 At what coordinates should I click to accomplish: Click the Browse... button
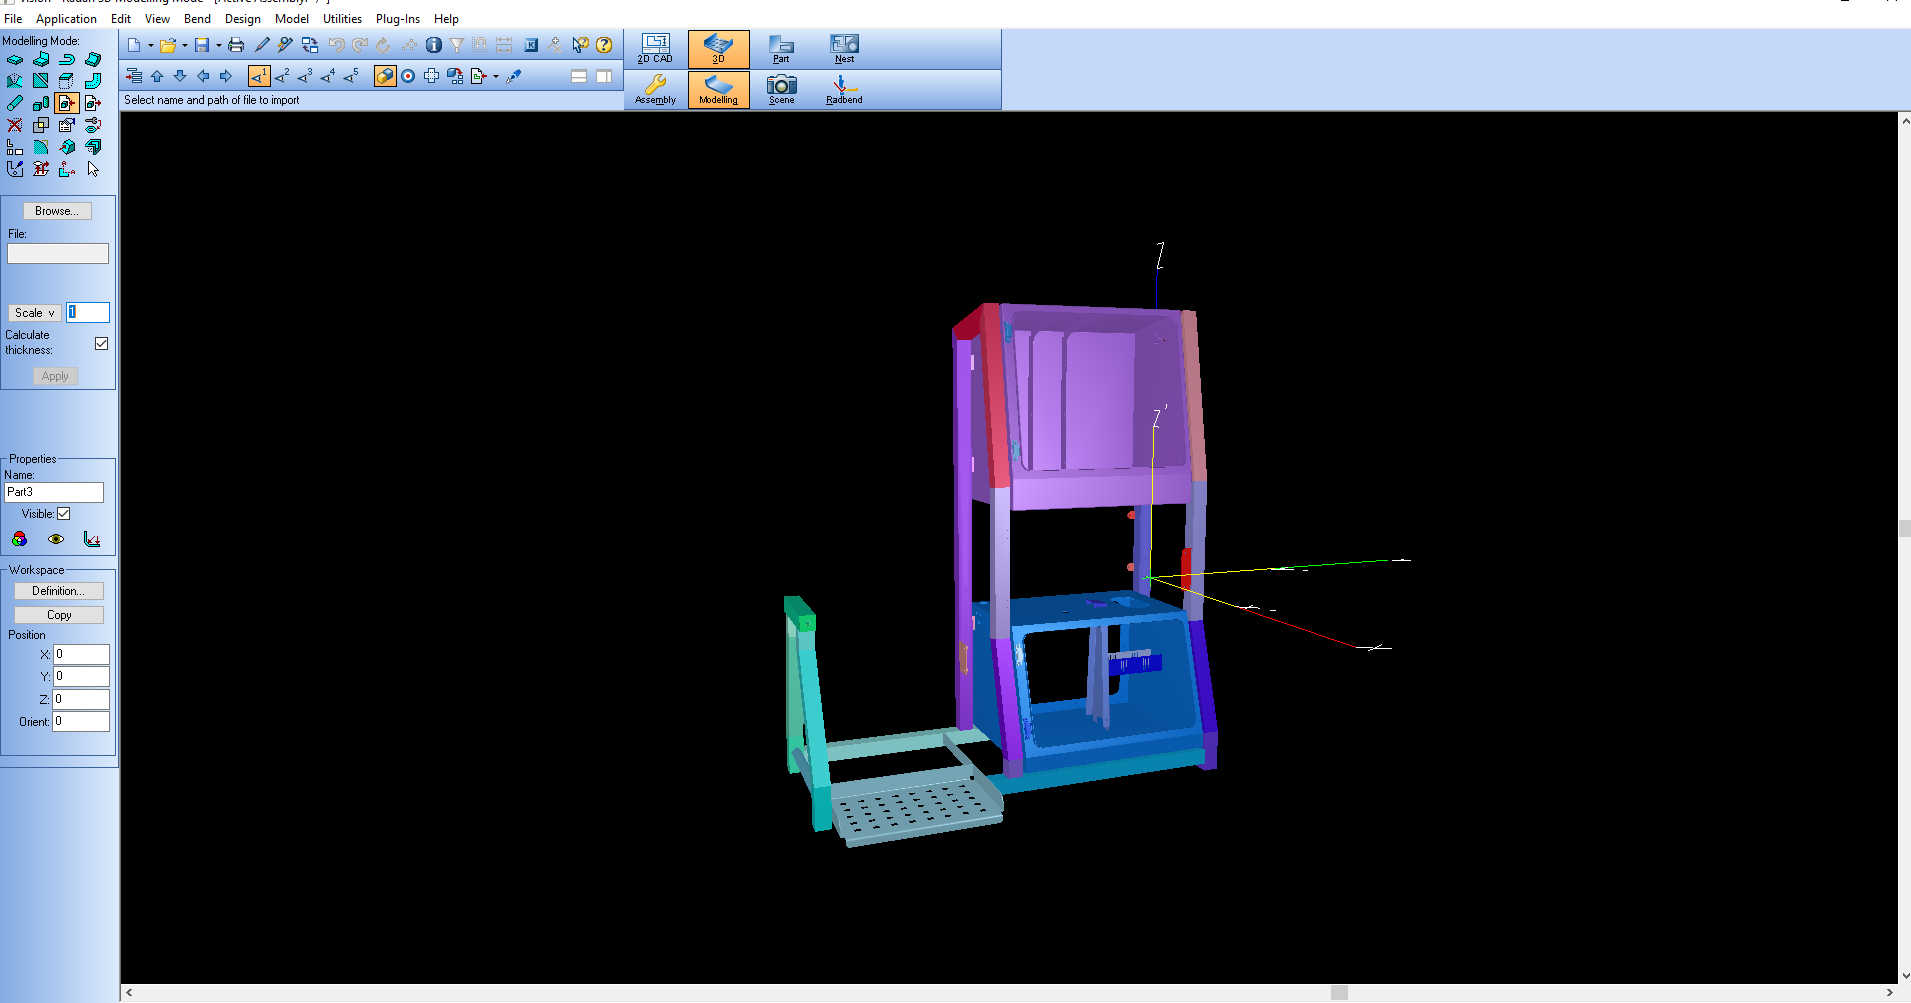pos(57,211)
